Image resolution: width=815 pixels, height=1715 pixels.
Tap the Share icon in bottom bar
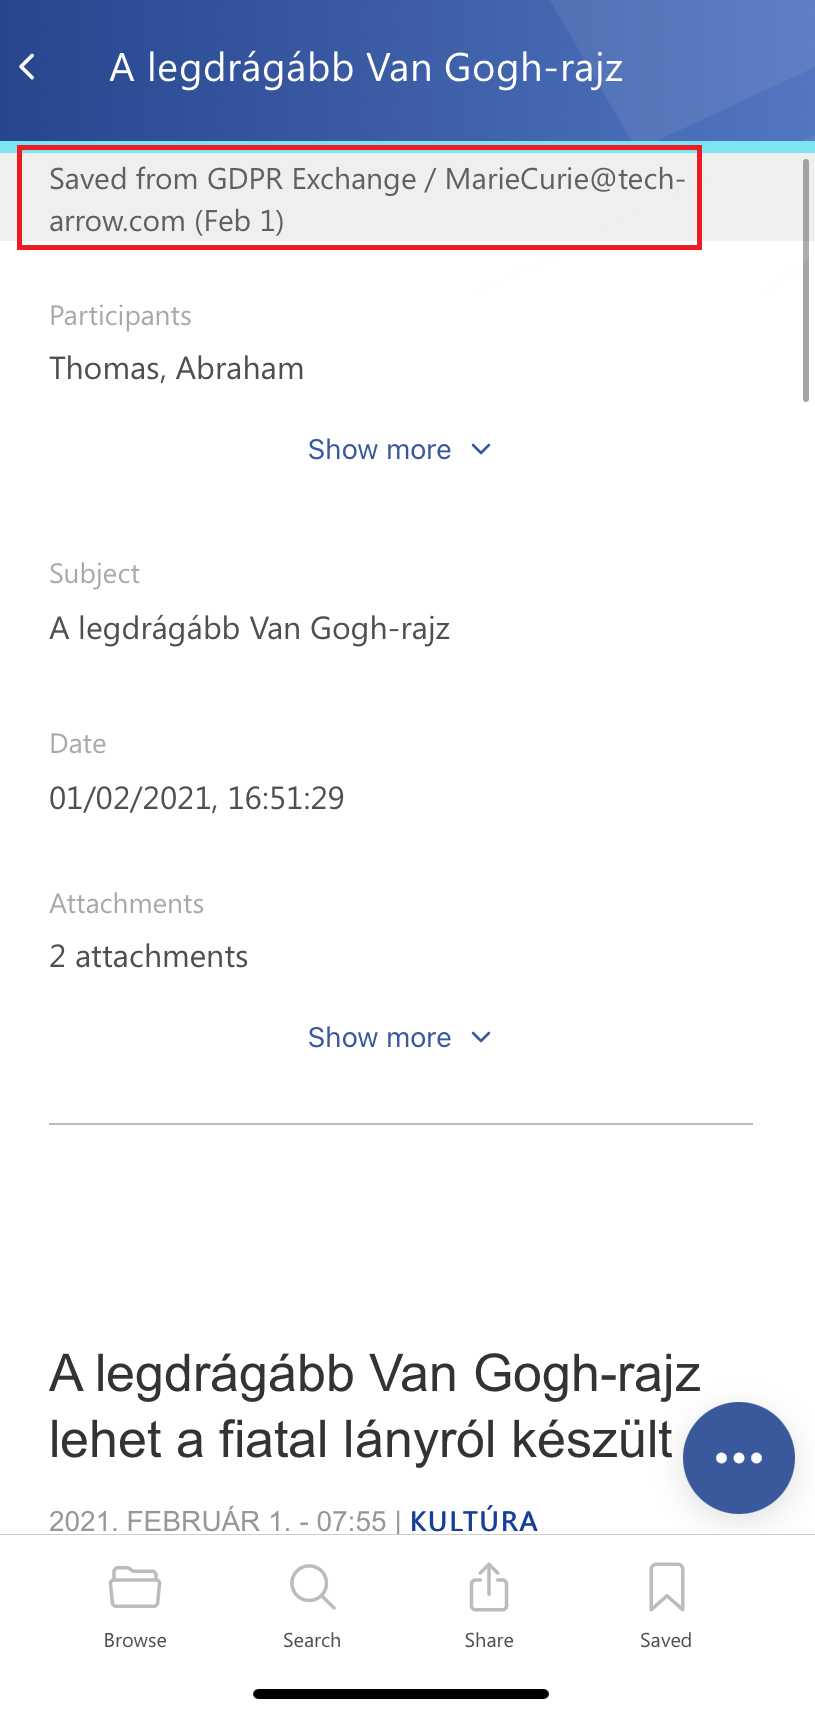489,1587
